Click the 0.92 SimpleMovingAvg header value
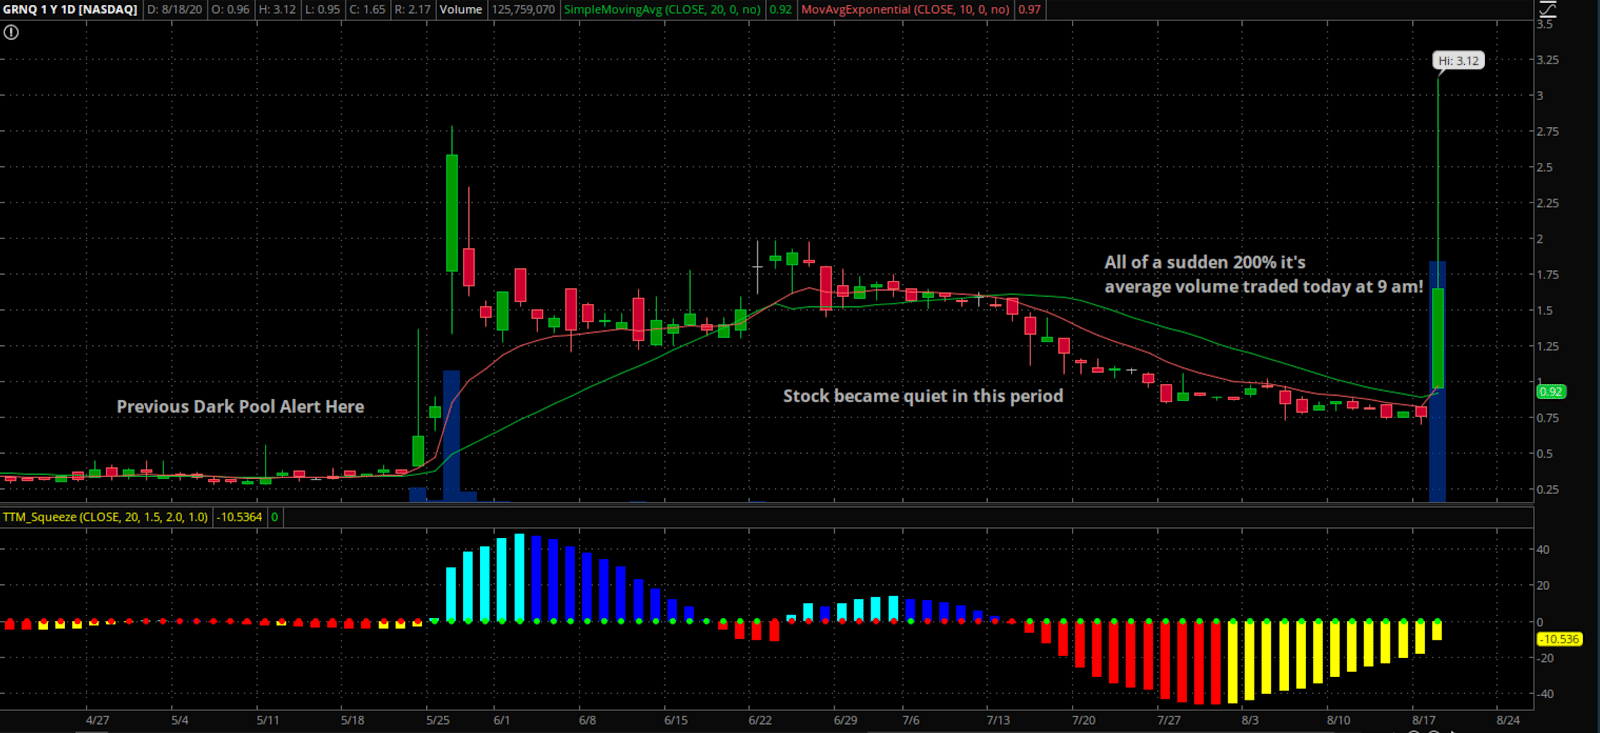This screenshot has height=733, width=1600. click(781, 9)
